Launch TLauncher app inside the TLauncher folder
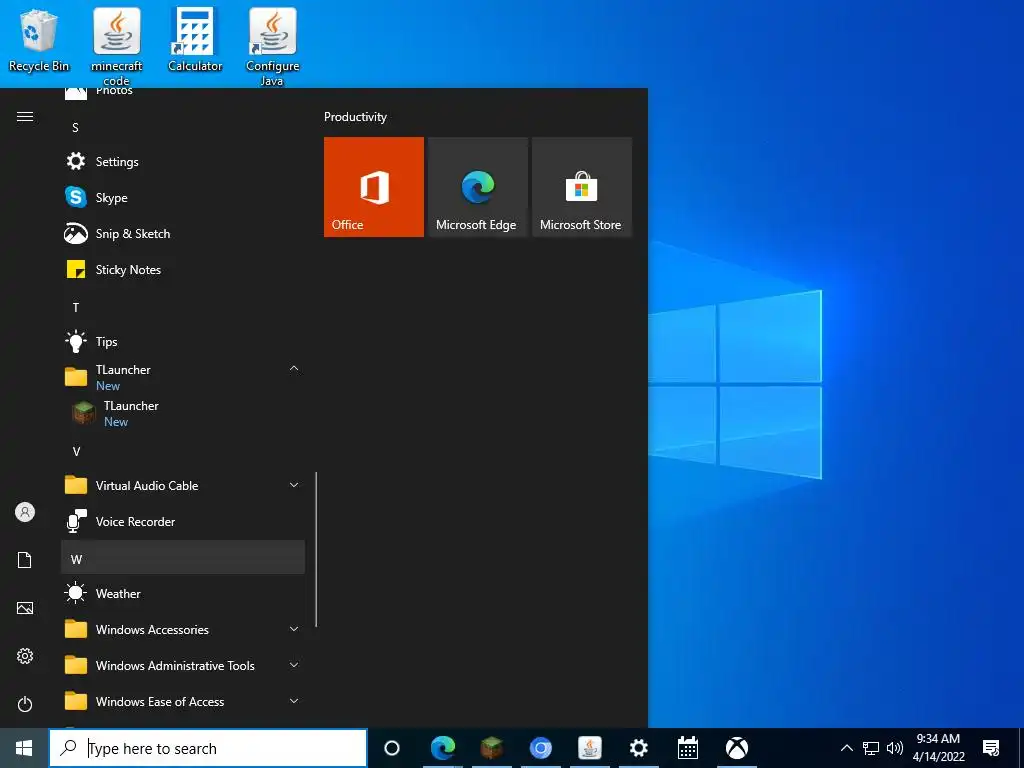 [x=183, y=413]
